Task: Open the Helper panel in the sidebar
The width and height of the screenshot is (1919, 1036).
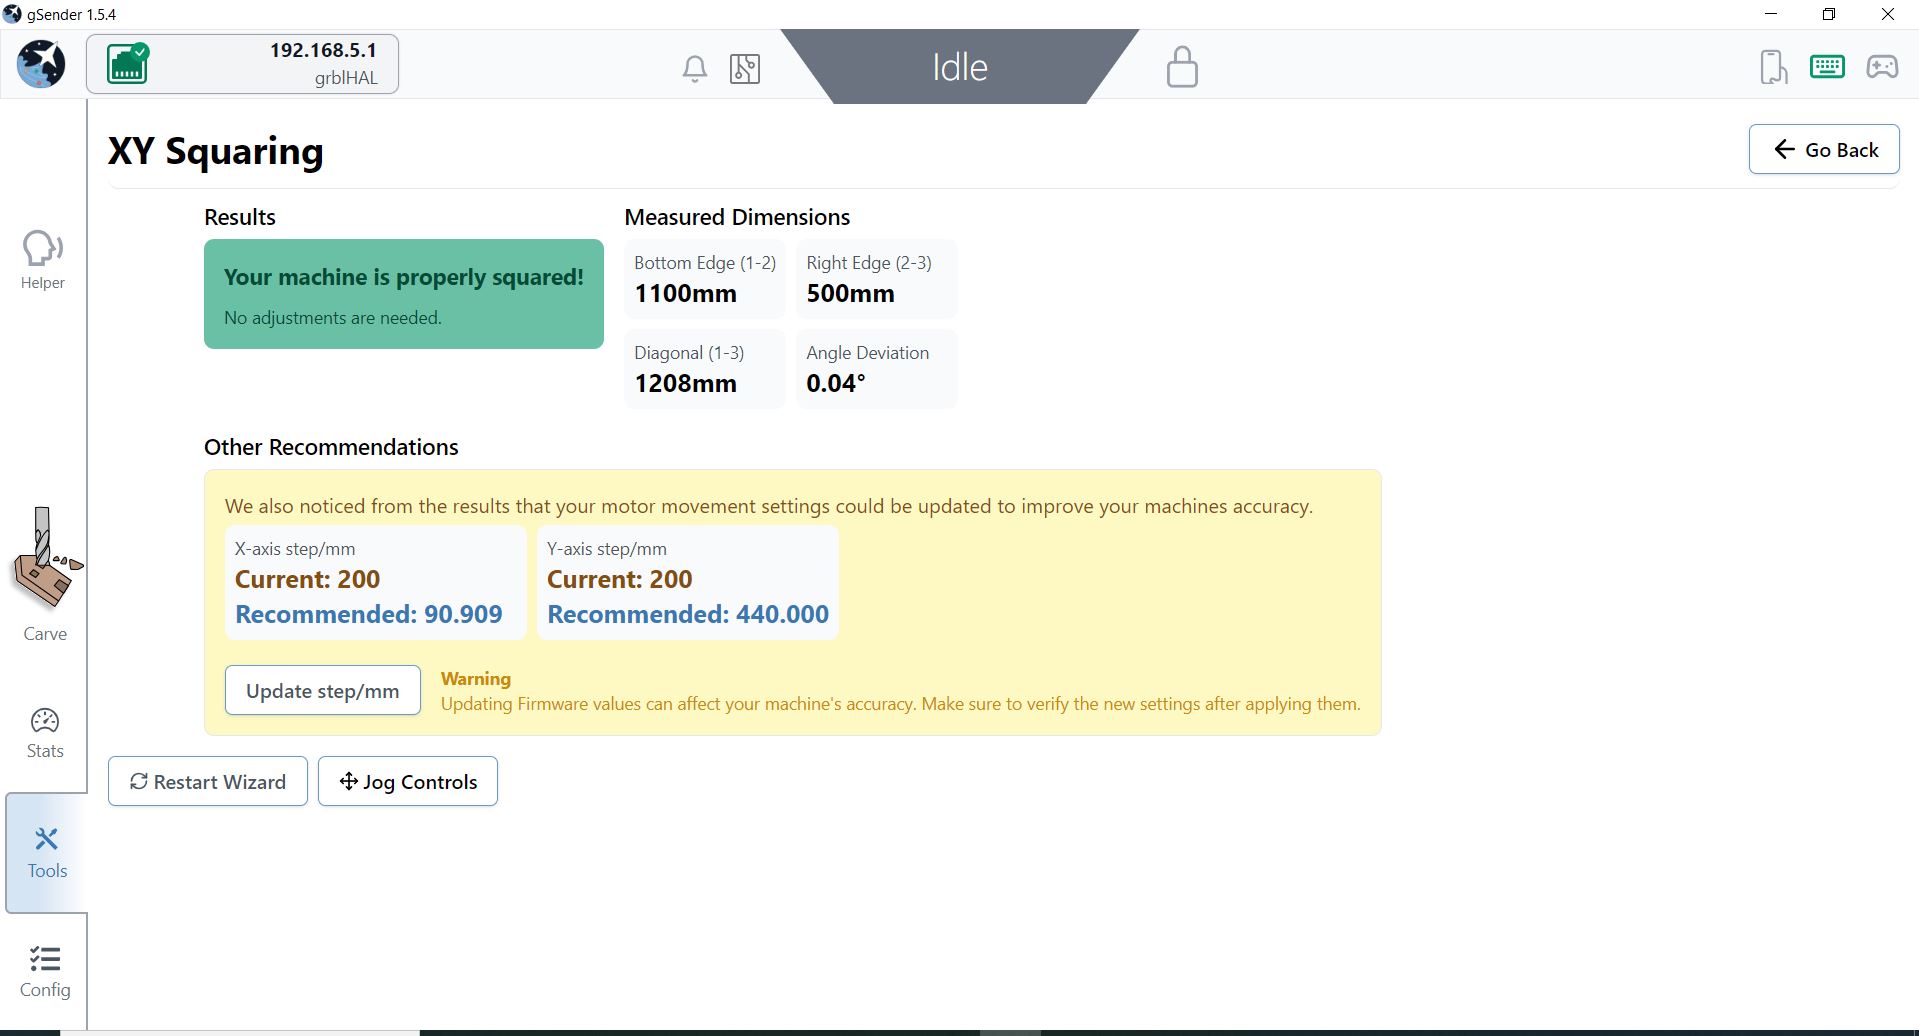Action: point(43,260)
